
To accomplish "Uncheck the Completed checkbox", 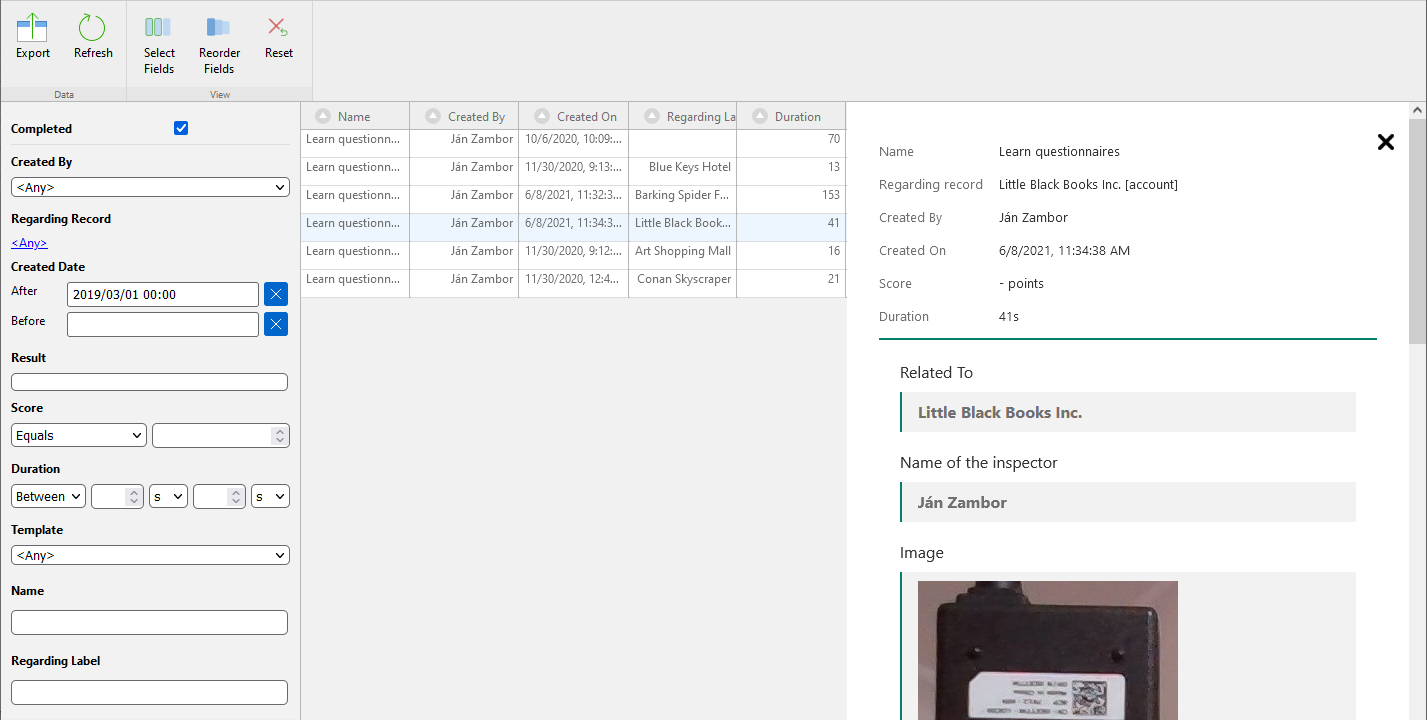I will pos(181,128).
